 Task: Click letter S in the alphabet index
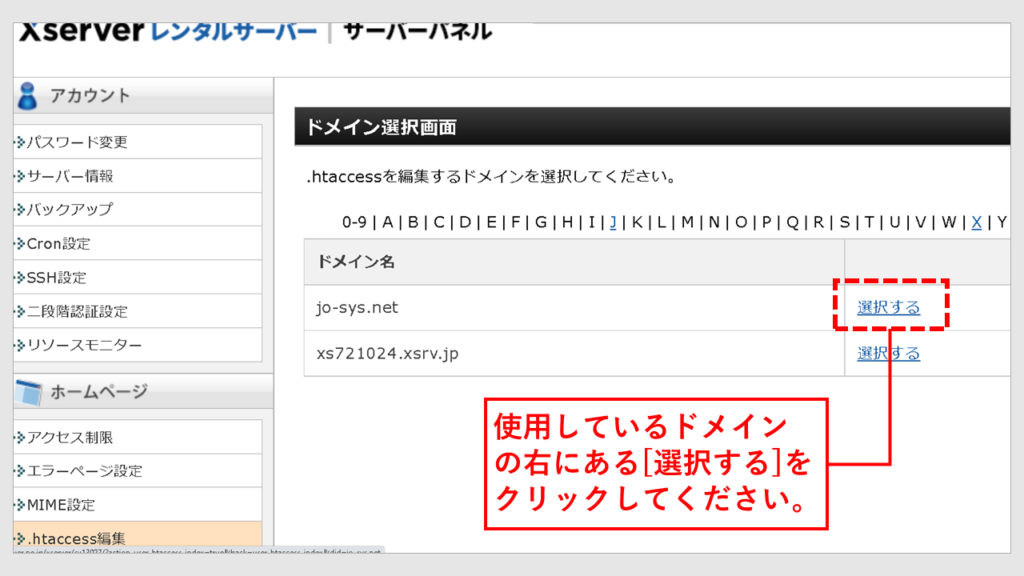(x=844, y=222)
